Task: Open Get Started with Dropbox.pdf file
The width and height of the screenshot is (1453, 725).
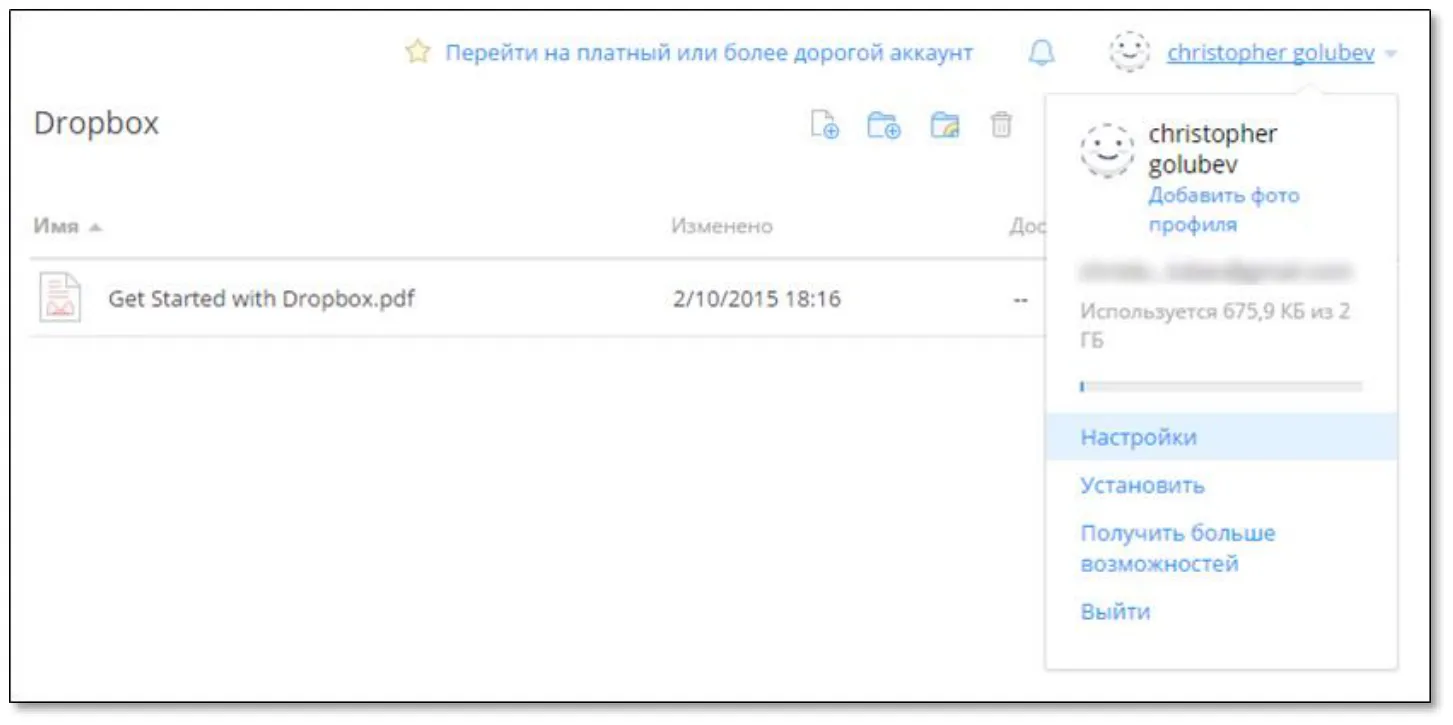Action: (261, 298)
